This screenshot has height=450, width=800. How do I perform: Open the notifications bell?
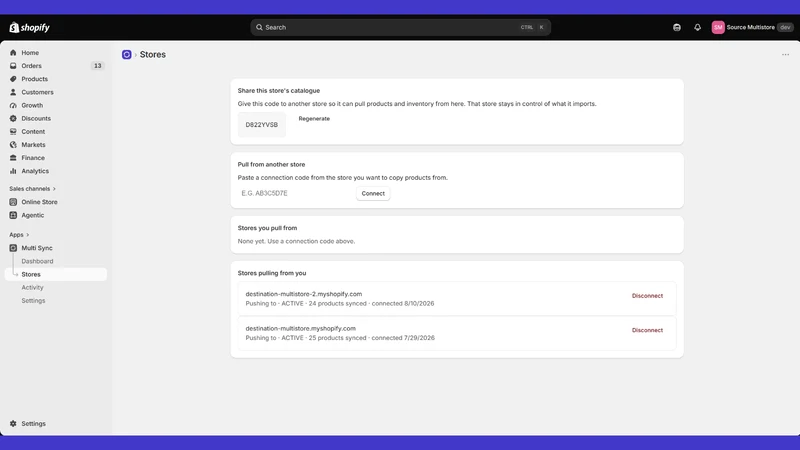(697, 28)
